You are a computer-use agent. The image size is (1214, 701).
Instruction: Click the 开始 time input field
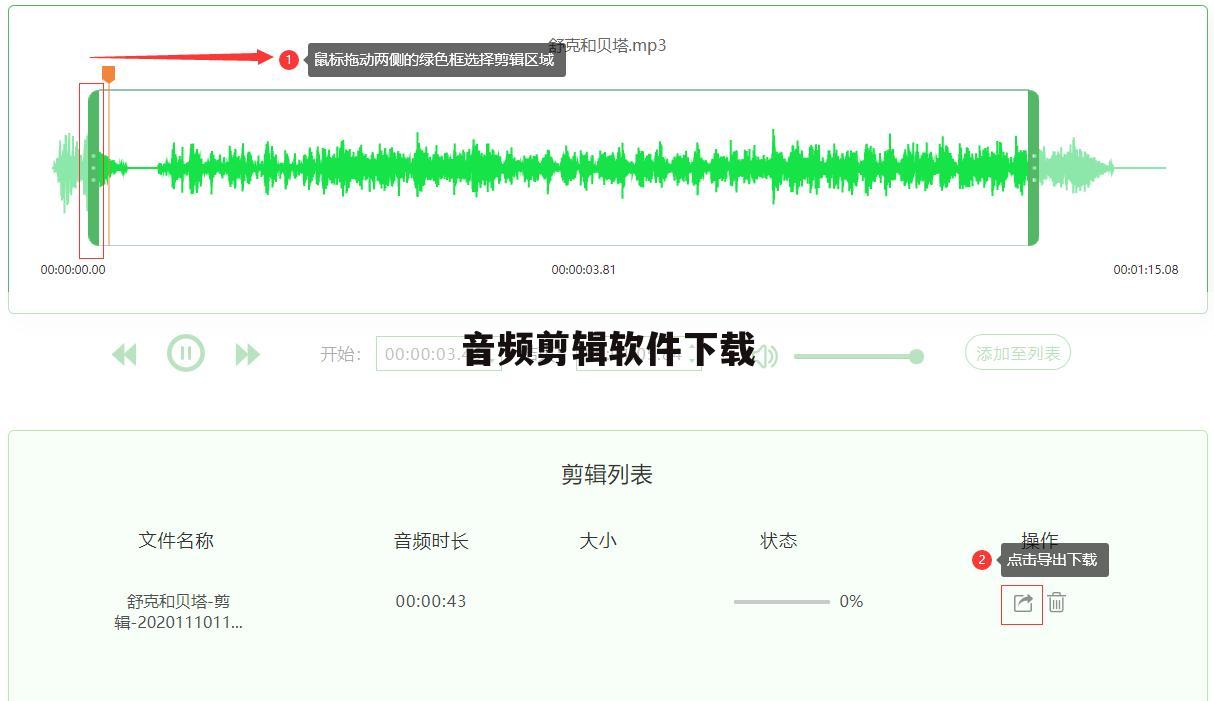point(438,354)
